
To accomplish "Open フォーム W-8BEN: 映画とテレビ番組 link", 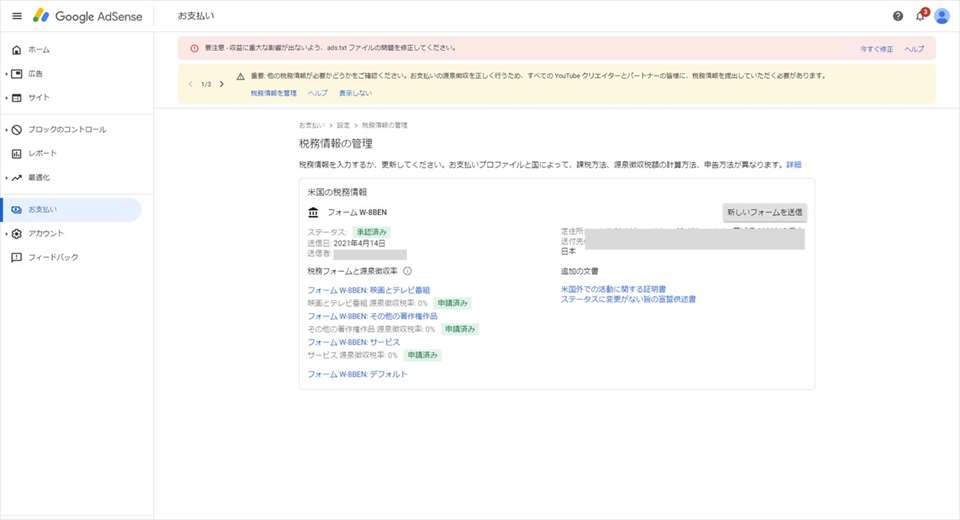I will tap(368, 290).
